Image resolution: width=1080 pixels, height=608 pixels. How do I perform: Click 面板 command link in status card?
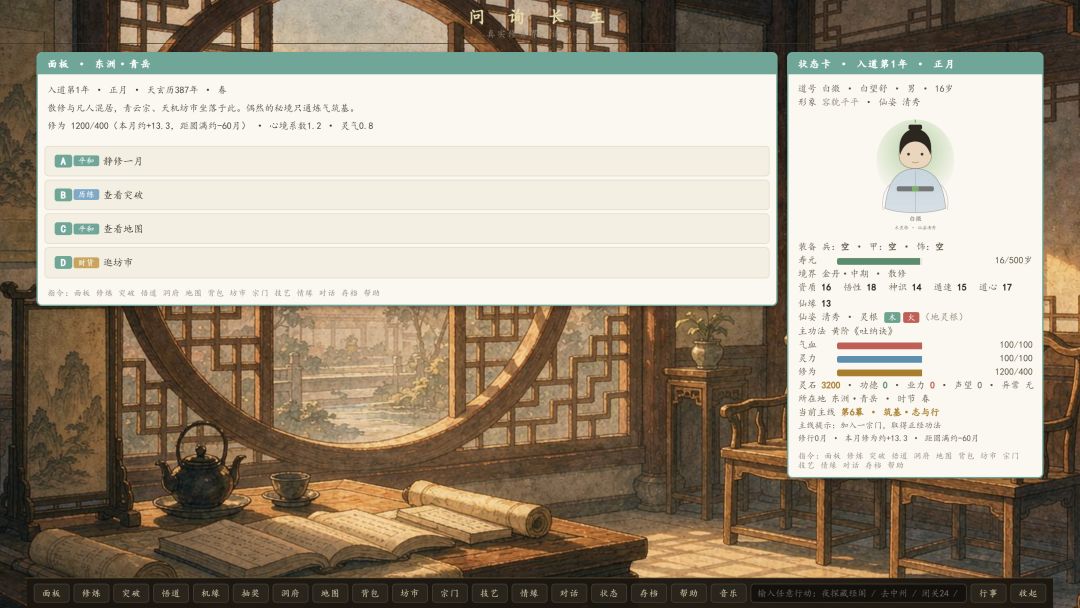[x=833, y=456]
